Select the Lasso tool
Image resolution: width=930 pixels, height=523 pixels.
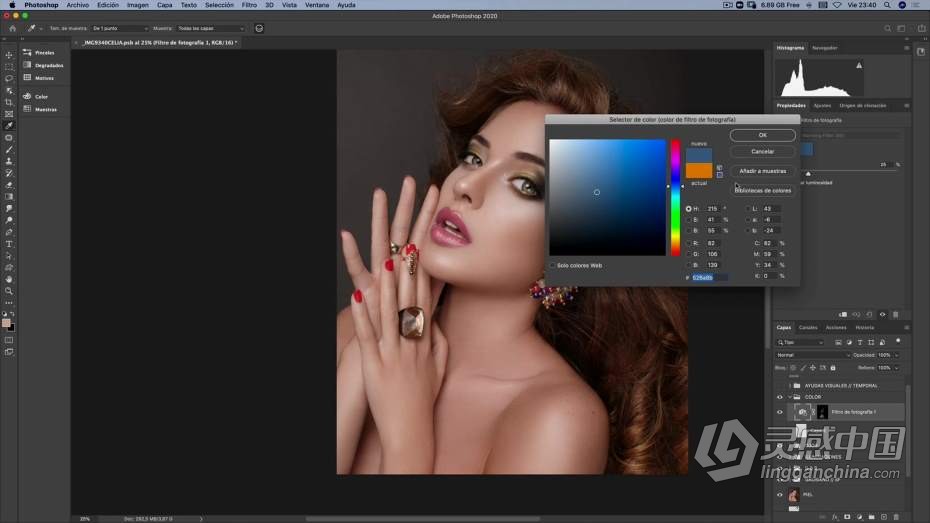(x=9, y=78)
